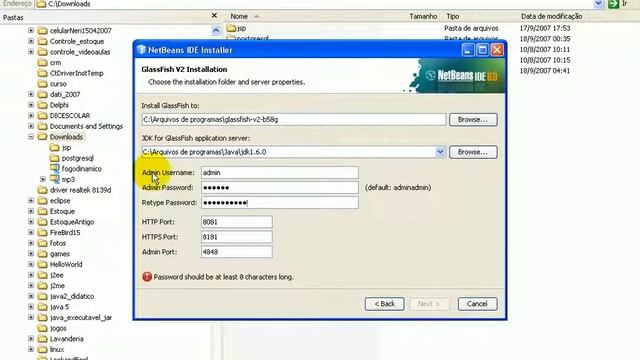Select the FireBird15 folder icon

[42, 232]
